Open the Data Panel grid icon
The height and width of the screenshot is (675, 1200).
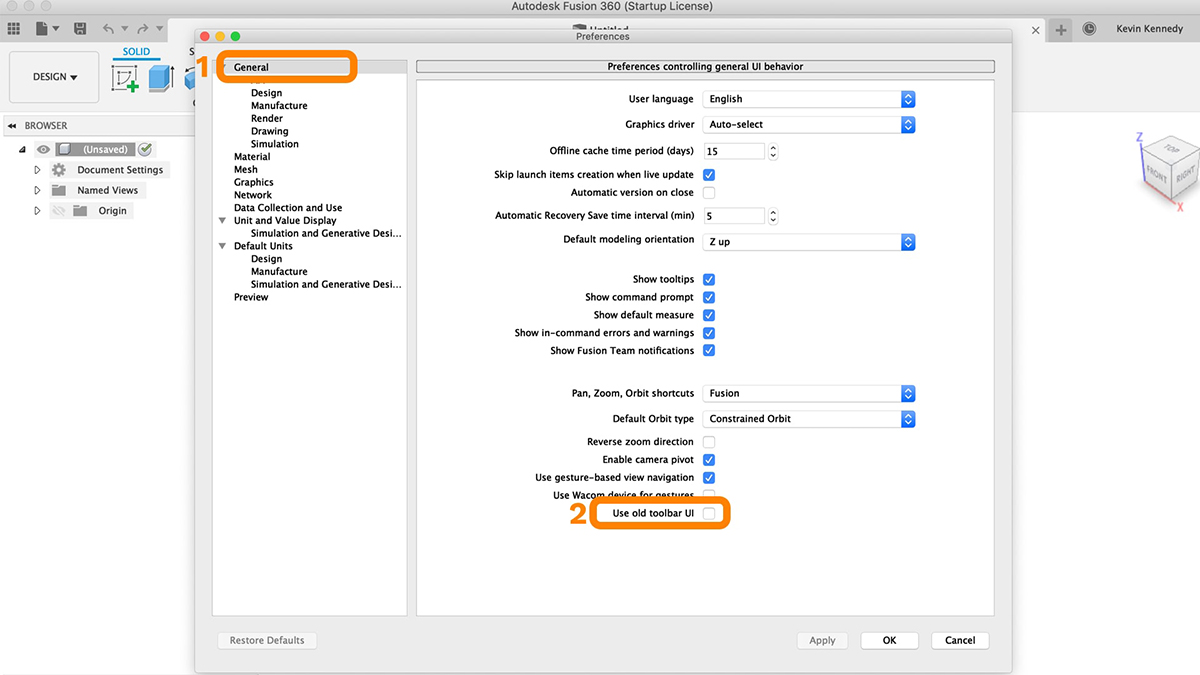point(14,30)
